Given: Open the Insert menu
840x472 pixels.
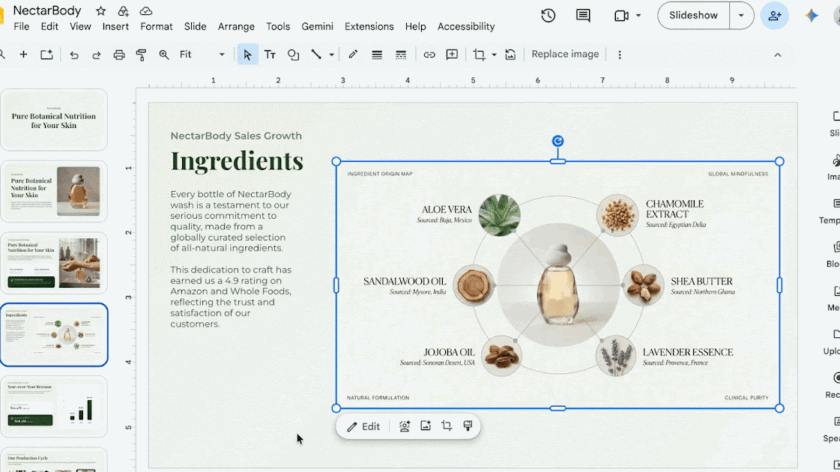Looking at the screenshot, I should pyautogui.click(x=115, y=26).
